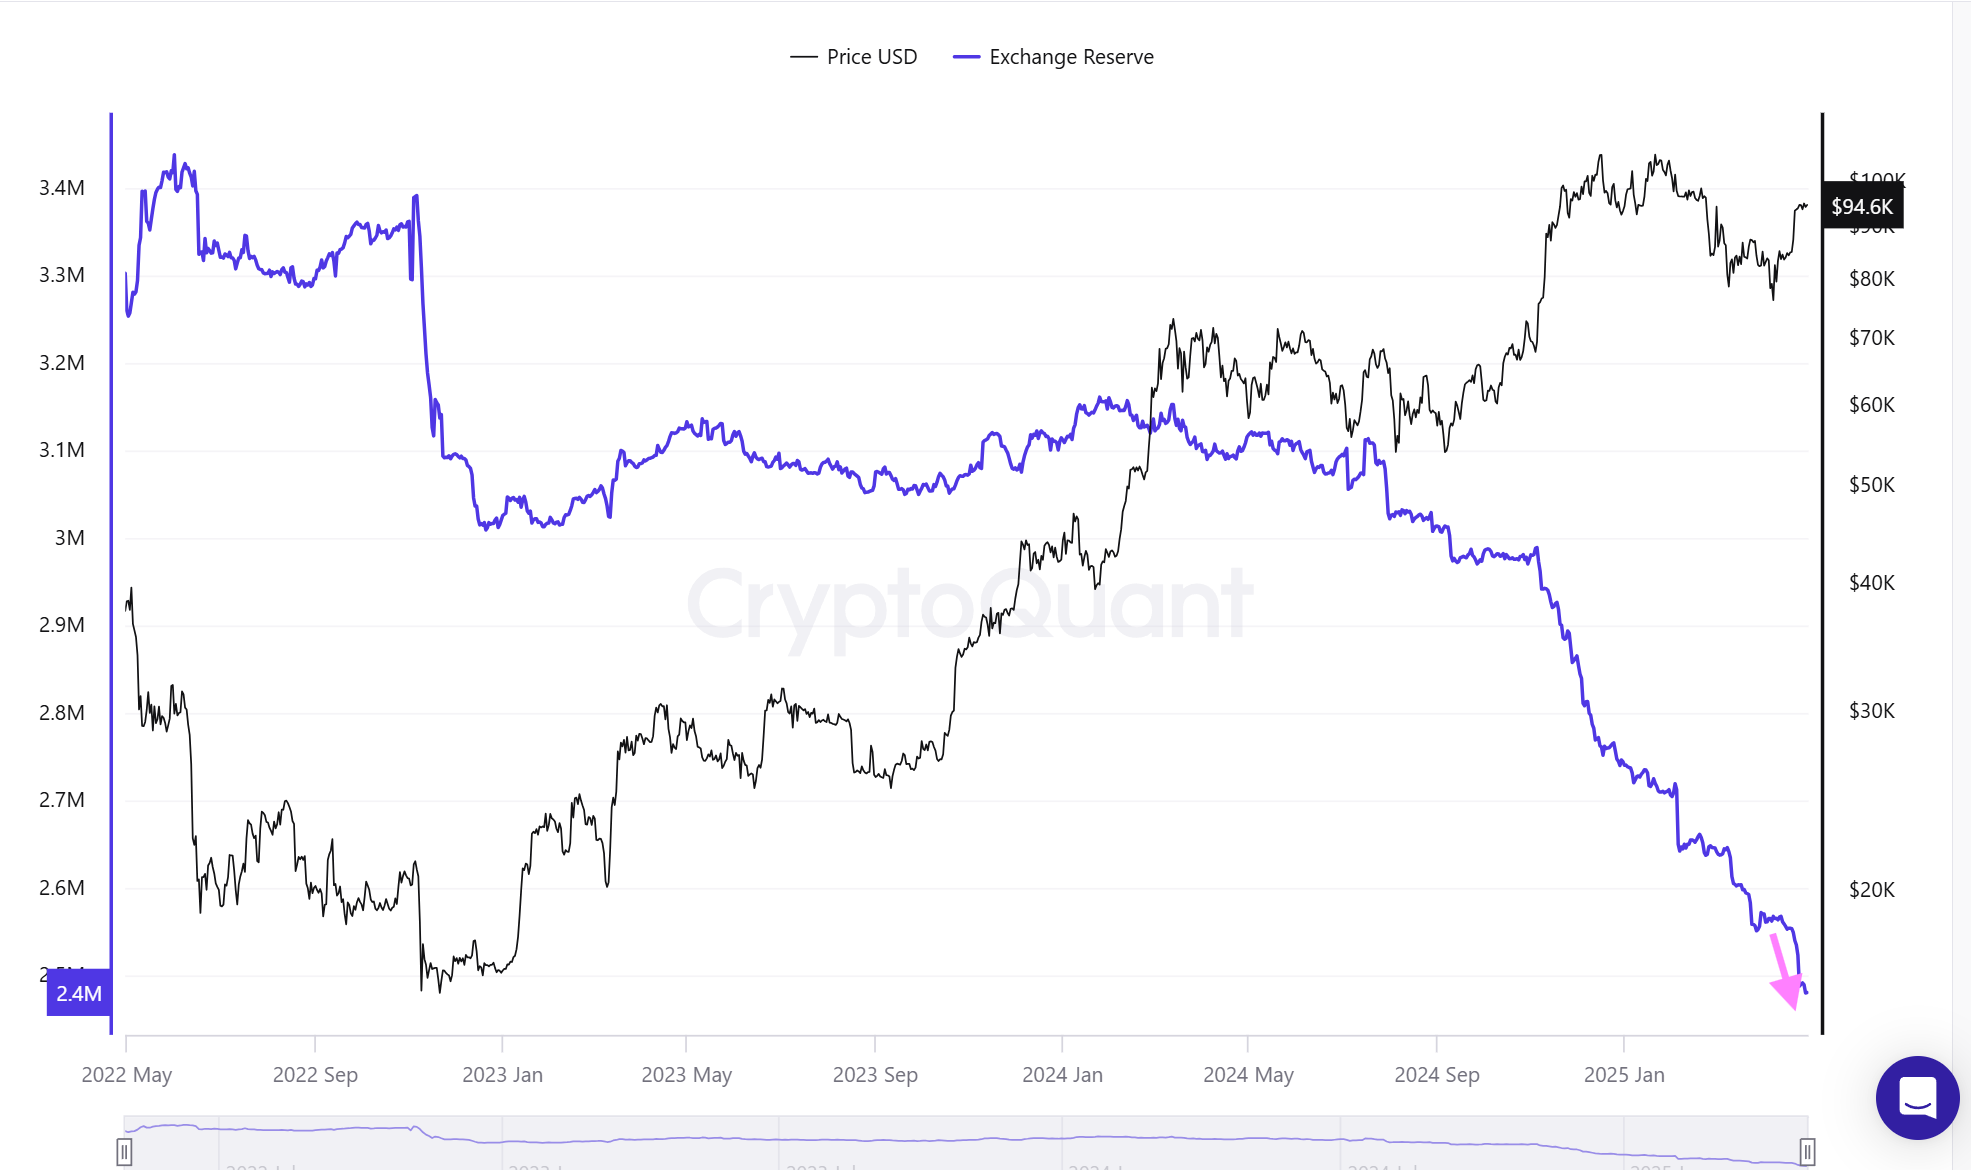Click the $60K label on right axis

1871,405
